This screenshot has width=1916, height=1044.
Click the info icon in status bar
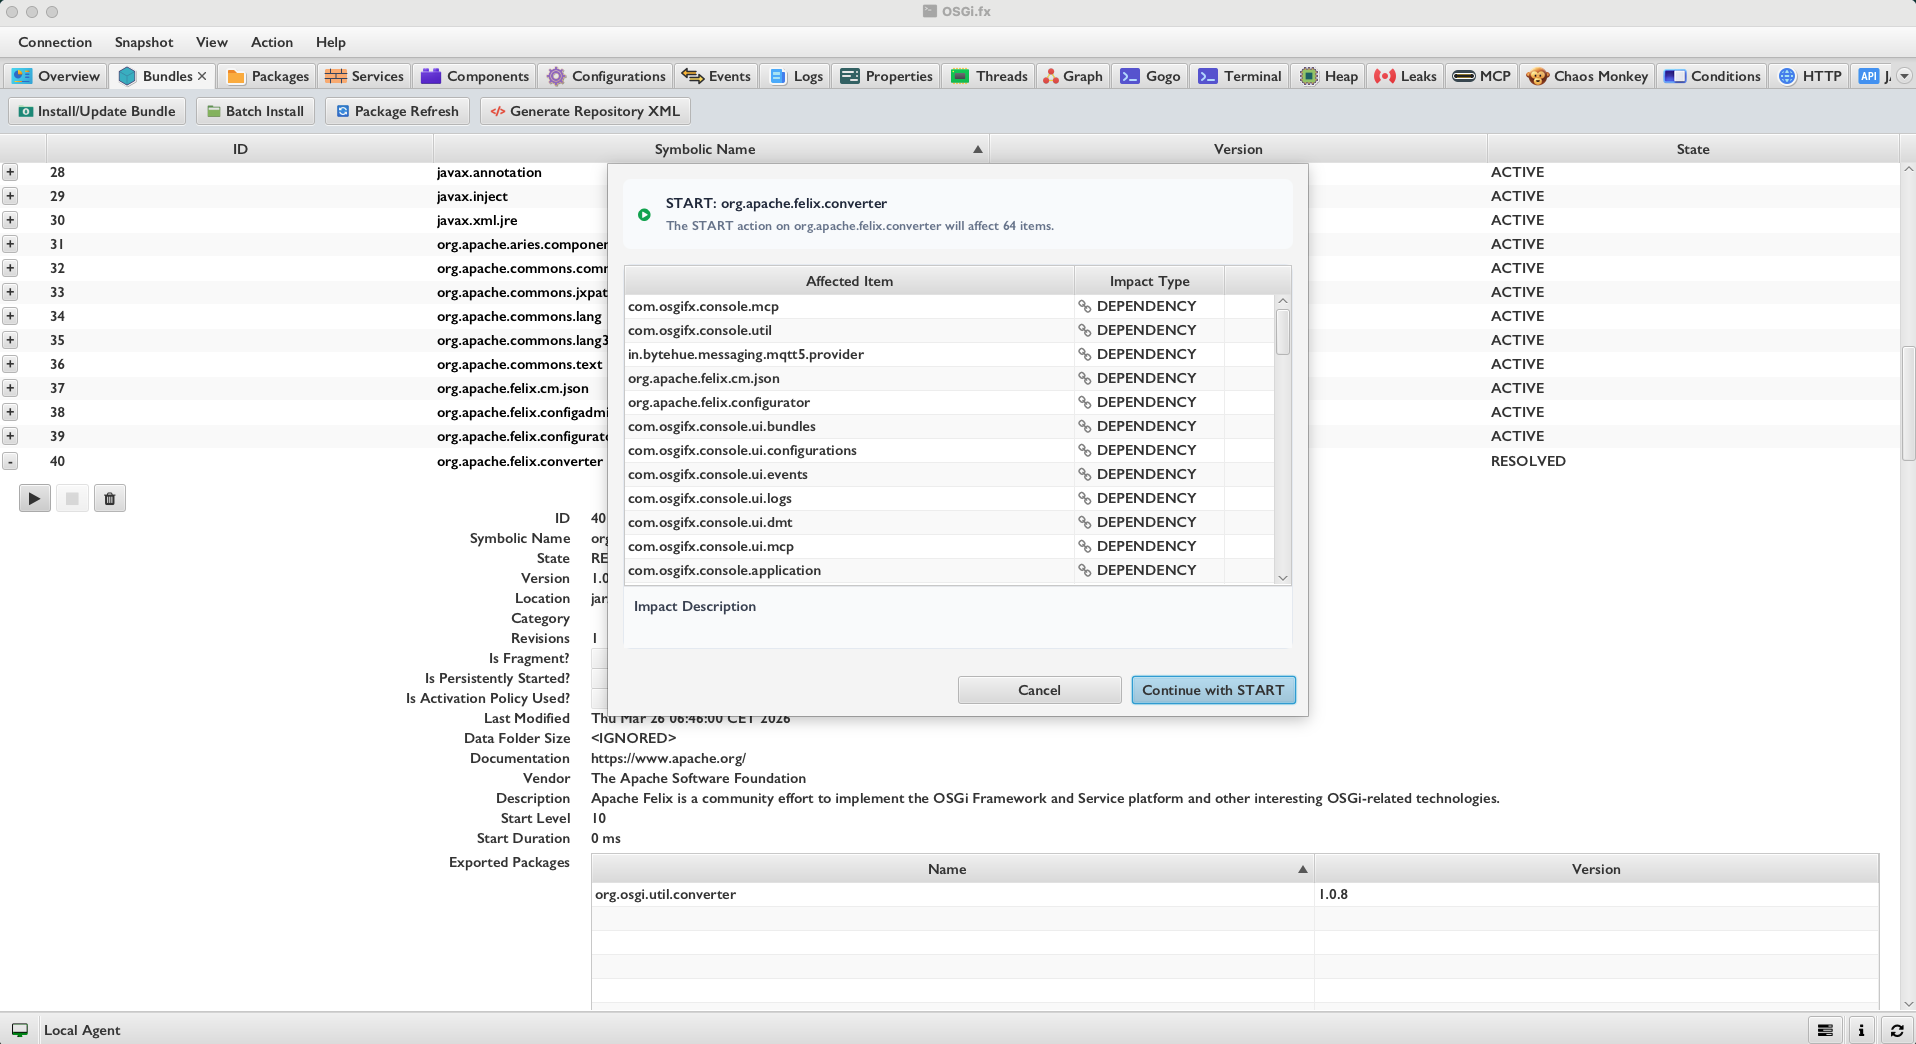[1861, 1030]
